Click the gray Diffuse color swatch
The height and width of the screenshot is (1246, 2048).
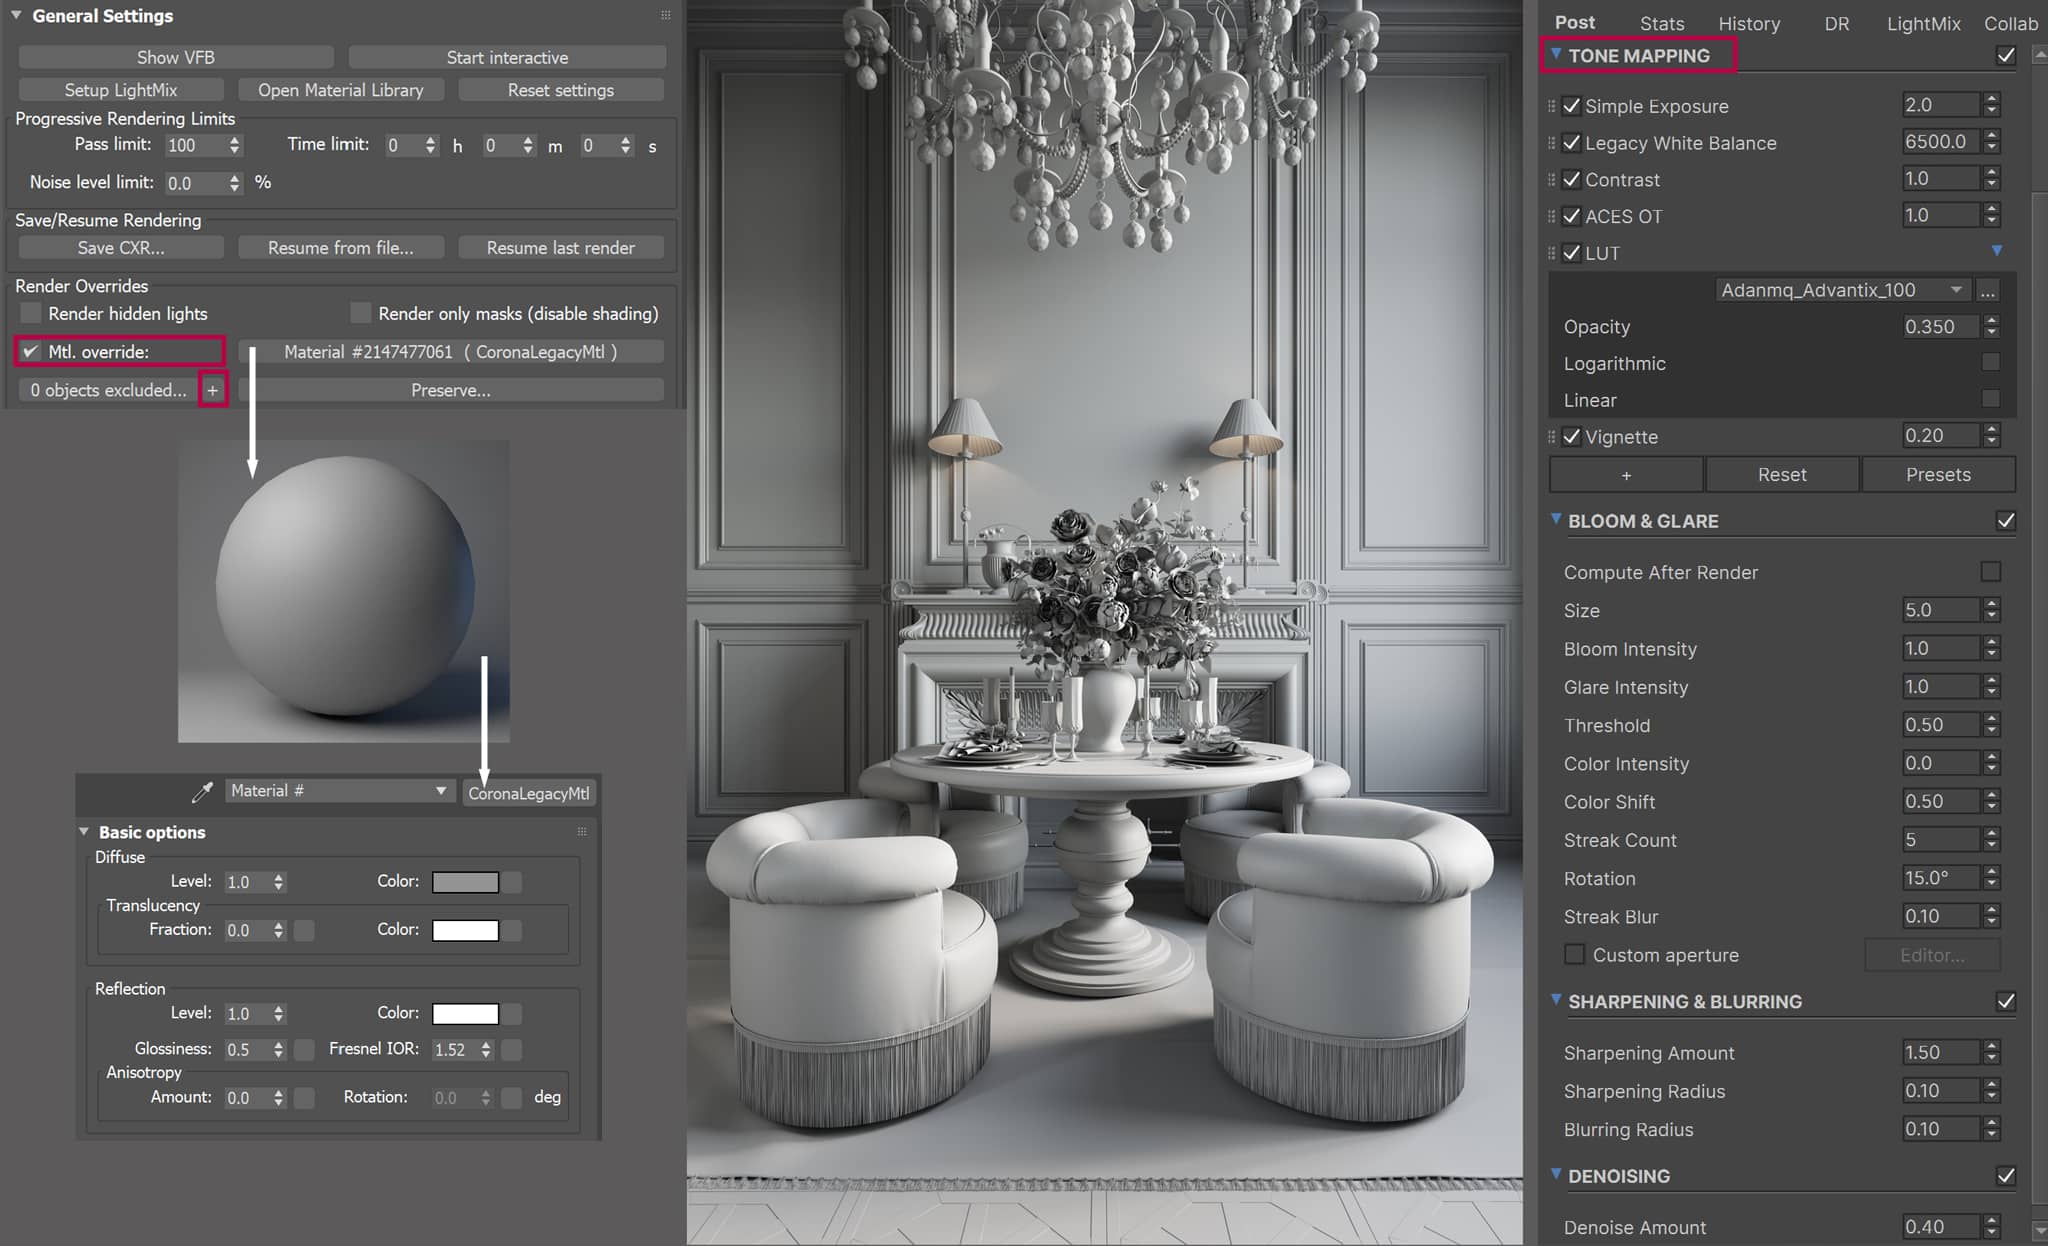[x=465, y=882]
